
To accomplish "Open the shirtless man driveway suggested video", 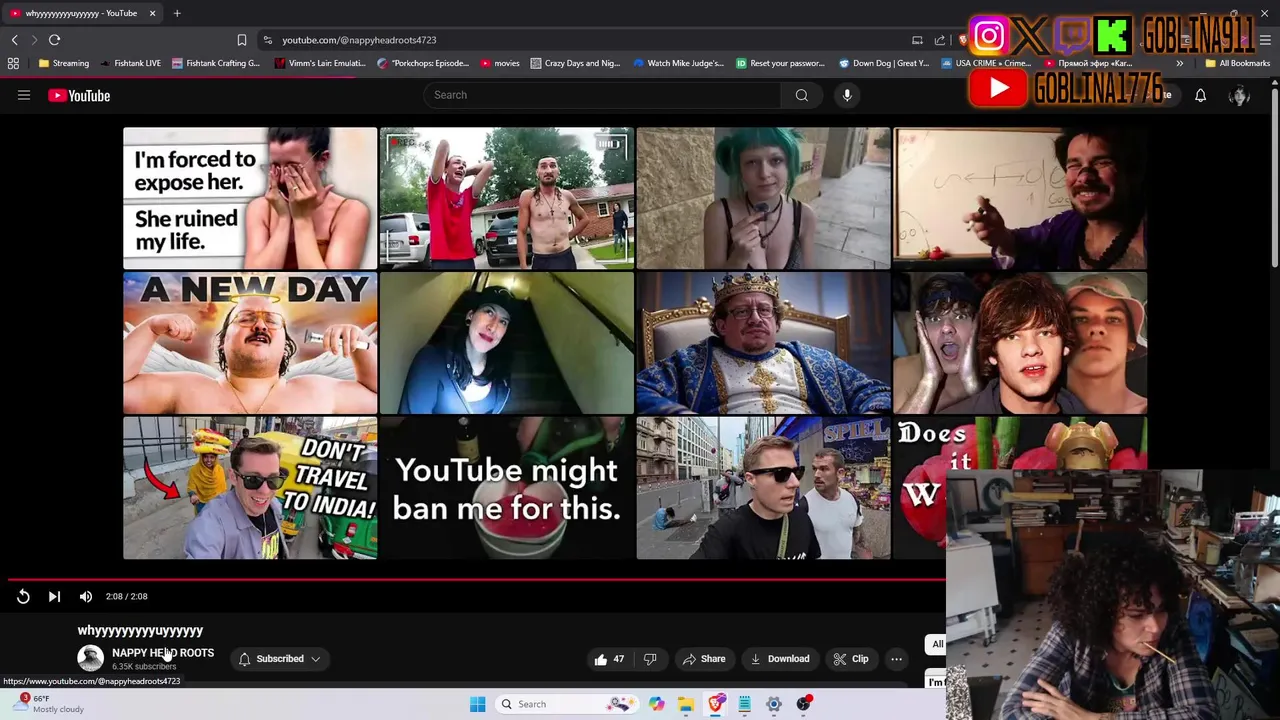I will (x=507, y=198).
